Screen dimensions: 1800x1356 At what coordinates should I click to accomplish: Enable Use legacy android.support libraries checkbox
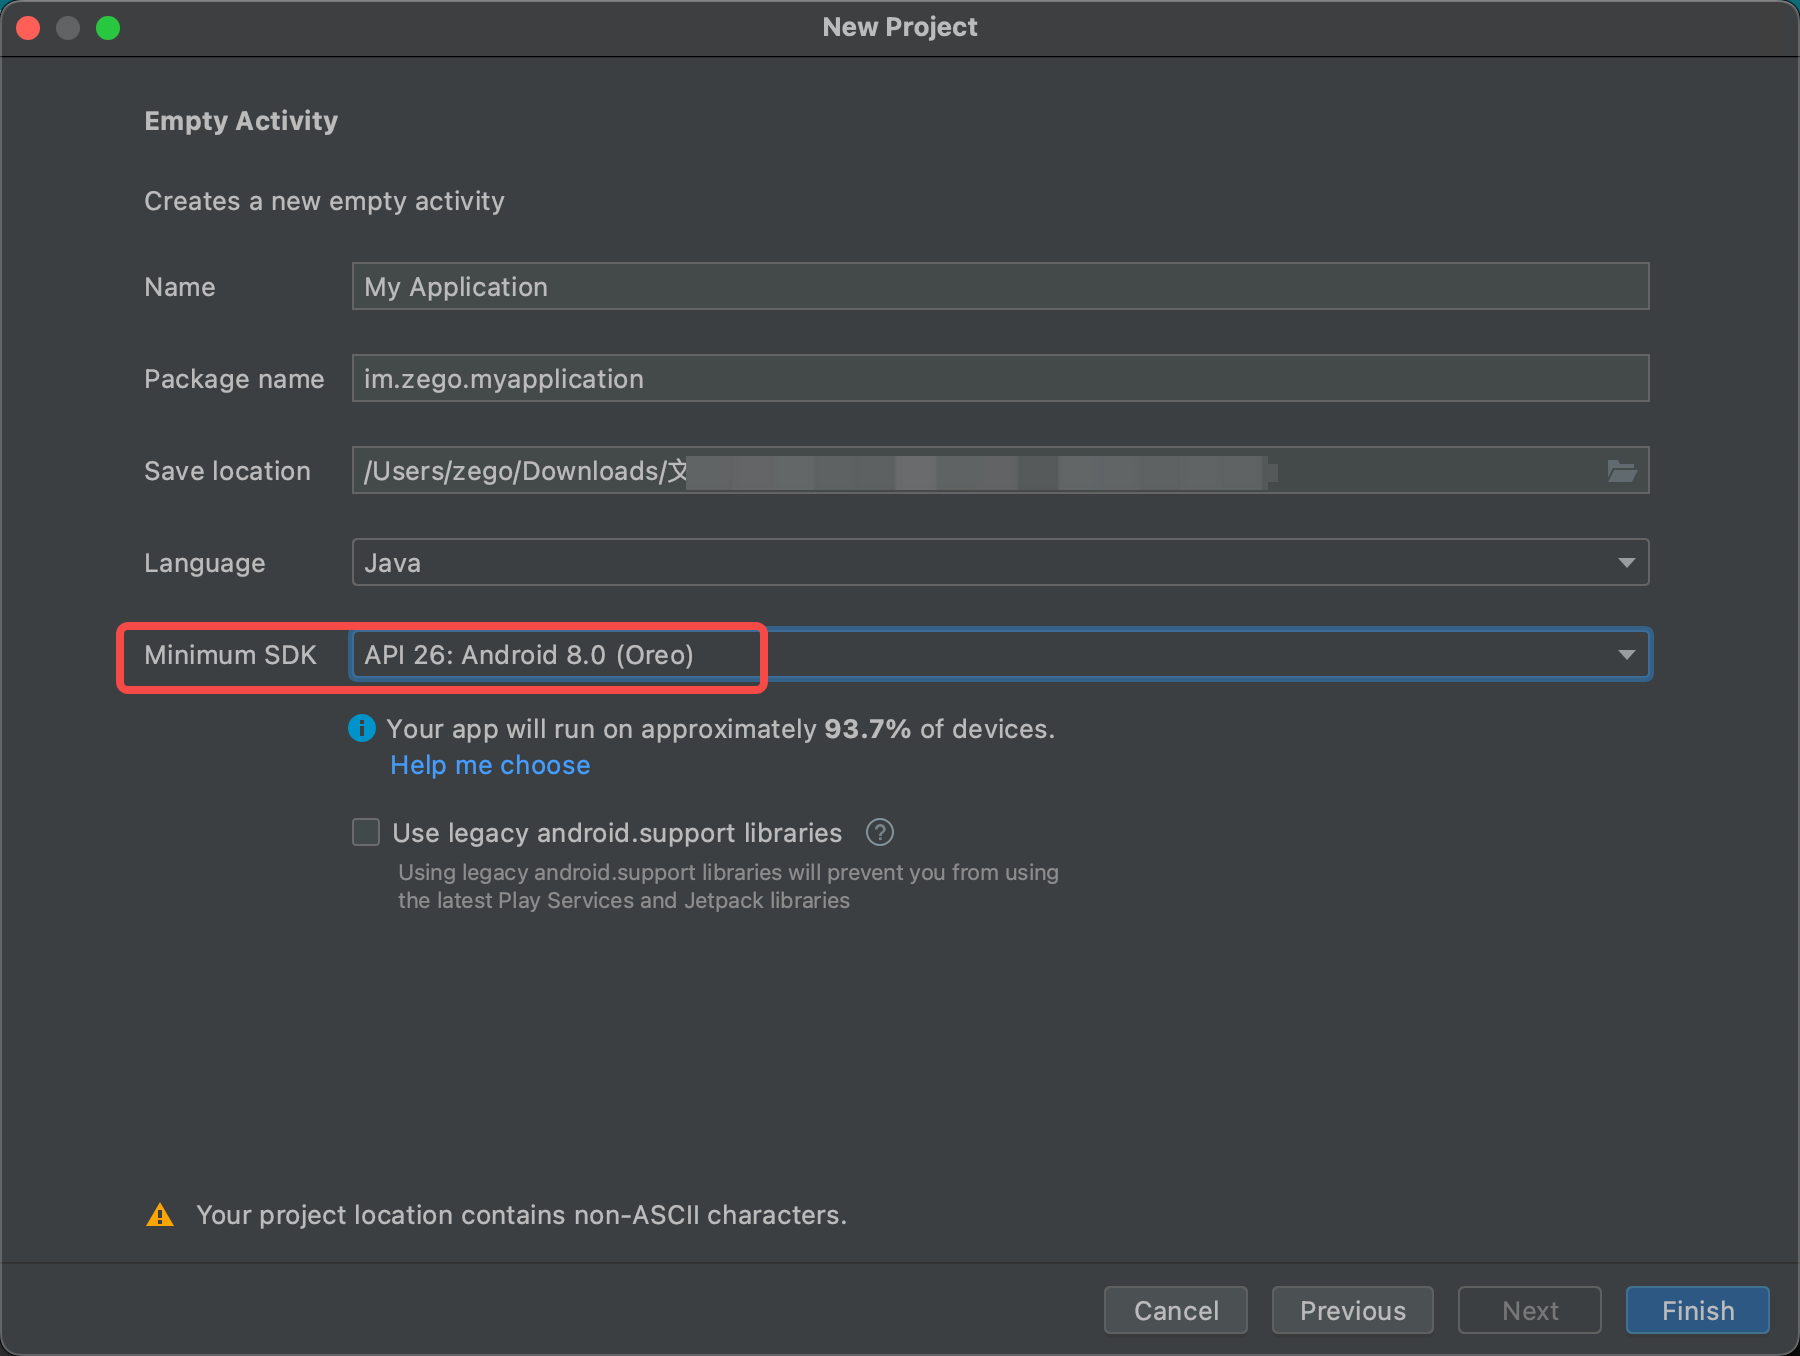tap(366, 832)
